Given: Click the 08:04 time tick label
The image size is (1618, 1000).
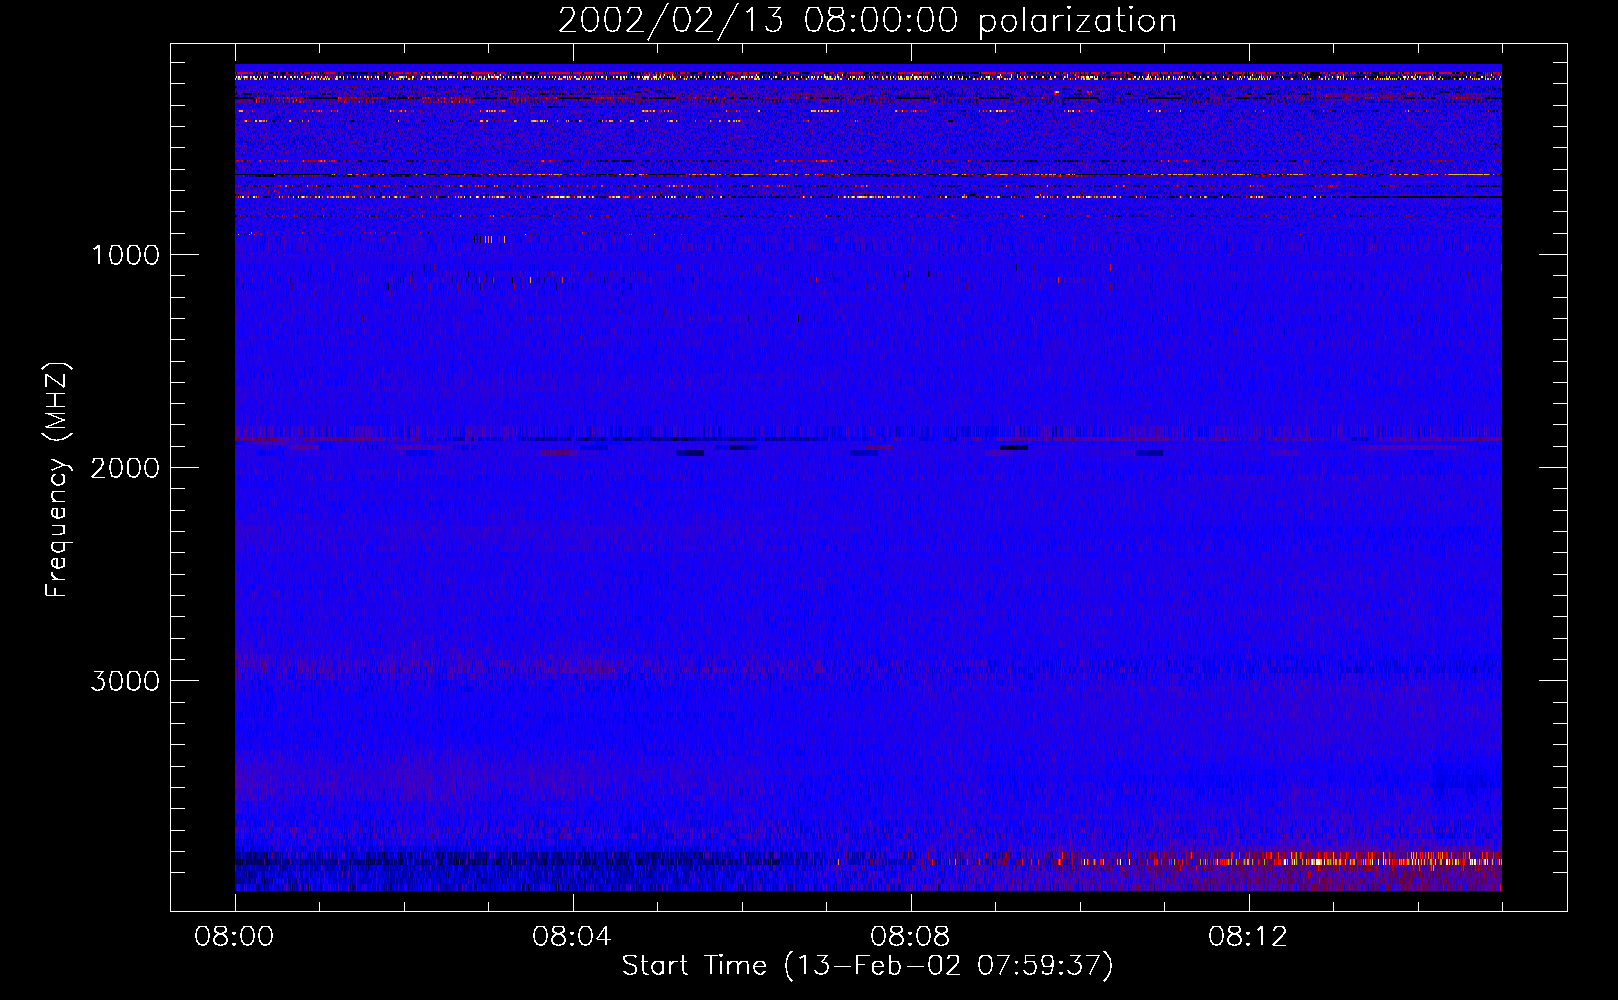Looking at the screenshot, I should [572, 937].
